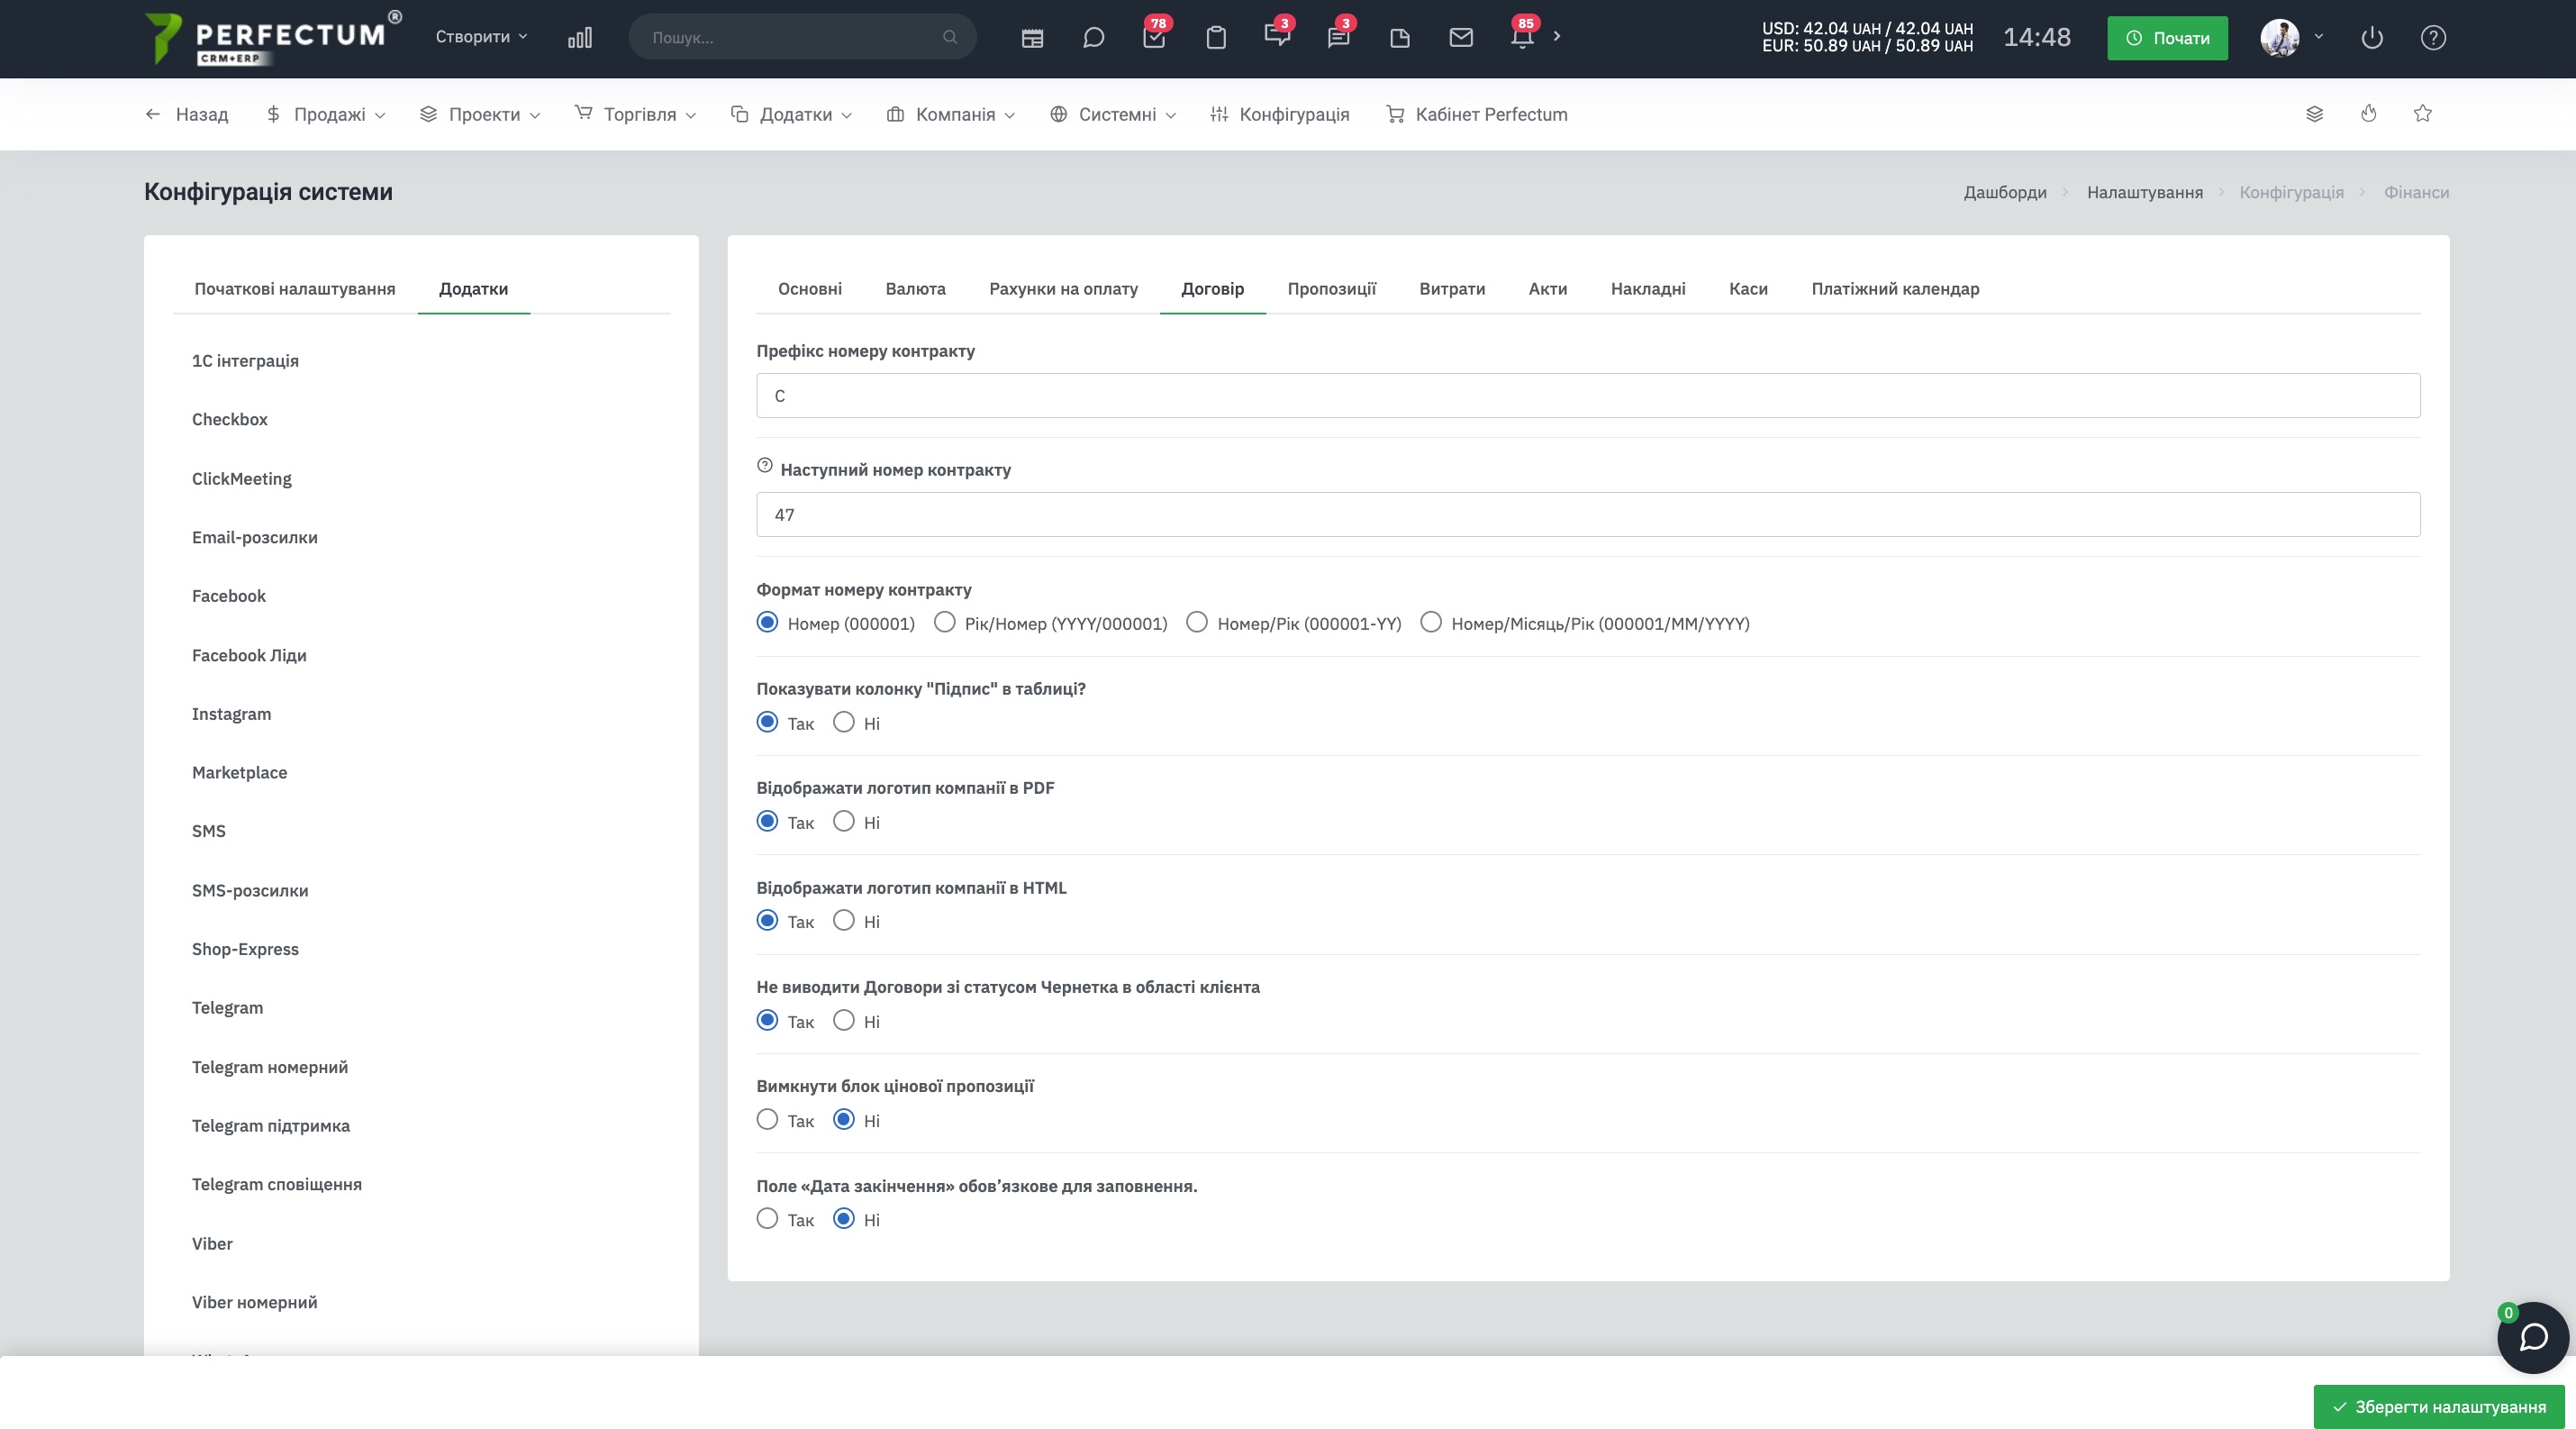Click the flame icon in menu bar
2576x1429 pixels.
[2368, 114]
